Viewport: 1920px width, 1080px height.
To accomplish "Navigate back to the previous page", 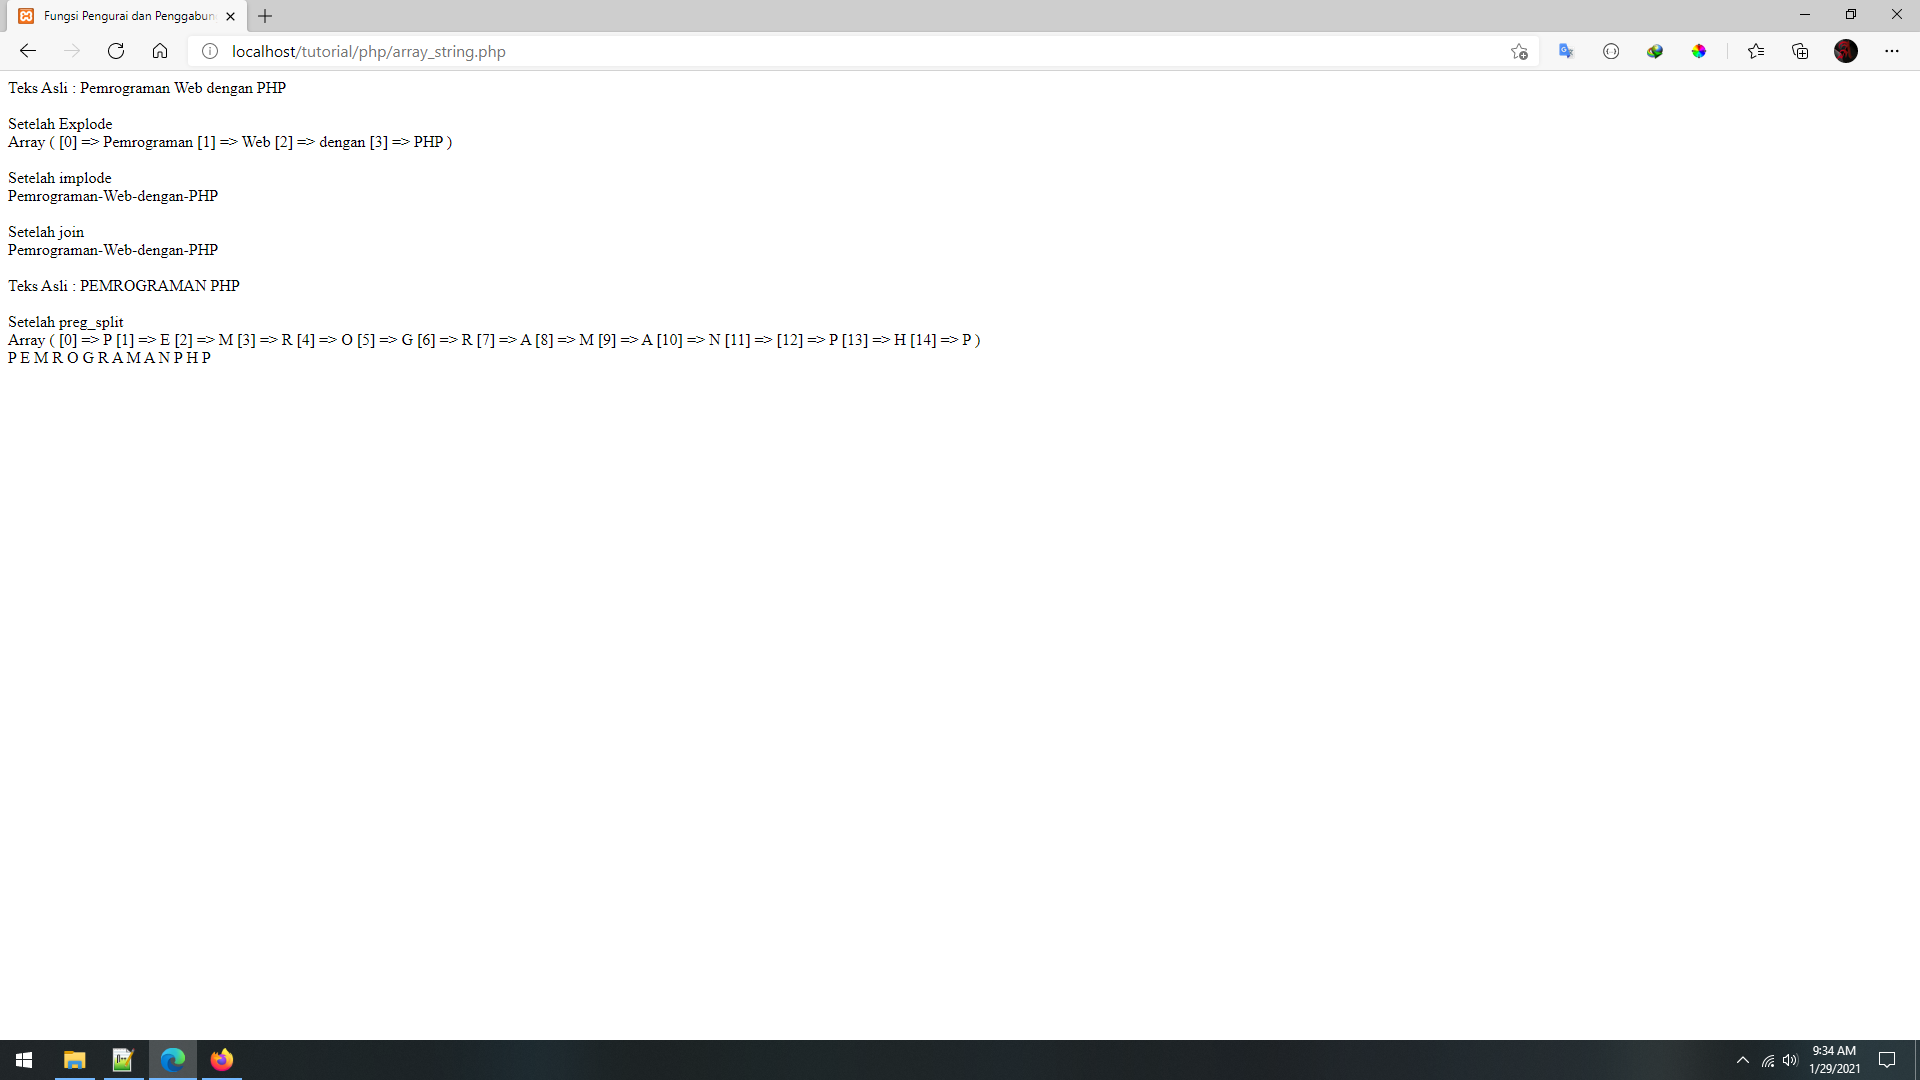I will pos(27,51).
